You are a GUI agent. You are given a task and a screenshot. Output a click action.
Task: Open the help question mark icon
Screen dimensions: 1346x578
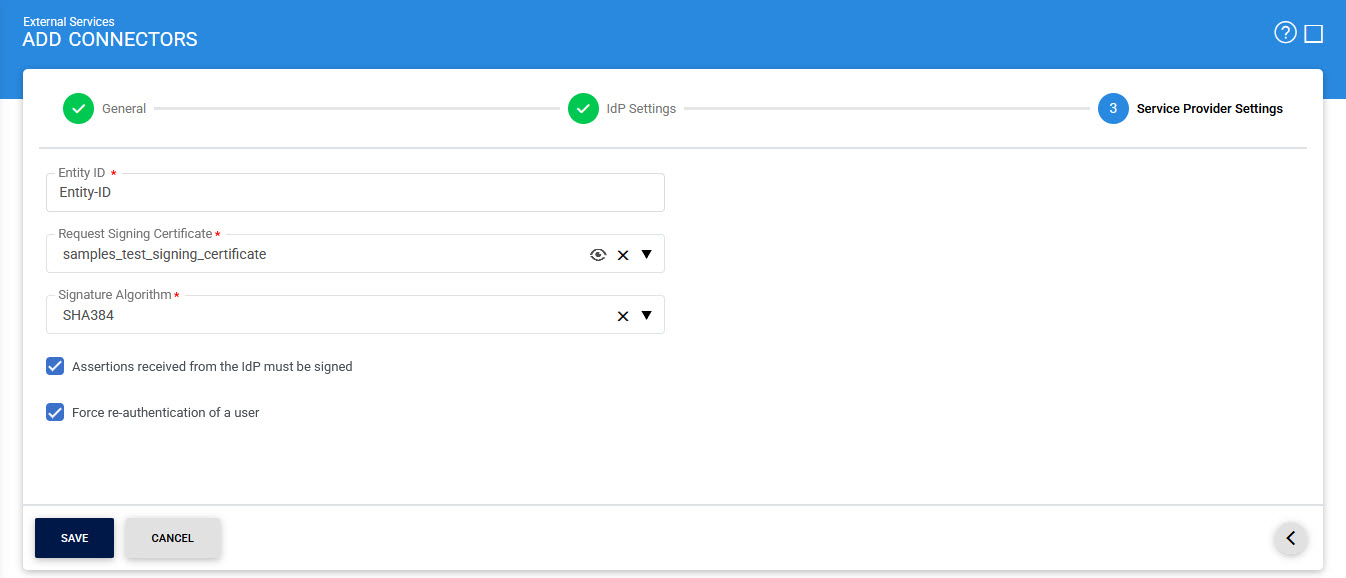(1285, 33)
